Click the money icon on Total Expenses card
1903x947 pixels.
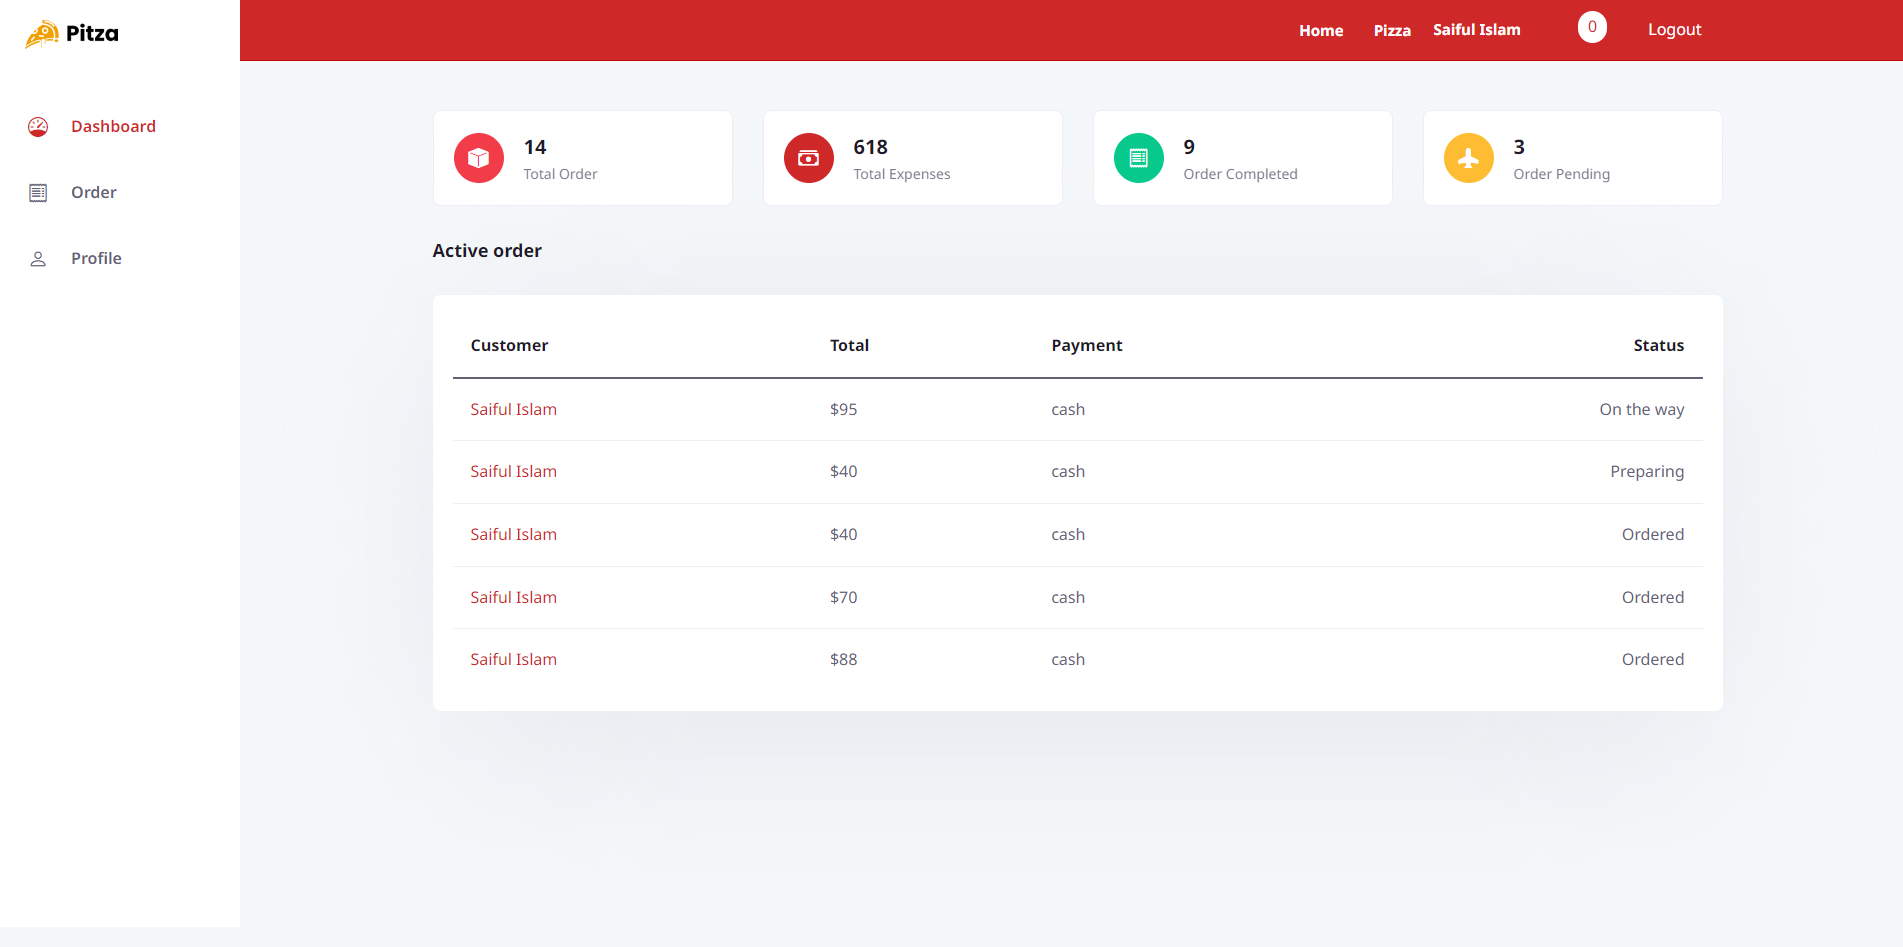click(x=809, y=158)
